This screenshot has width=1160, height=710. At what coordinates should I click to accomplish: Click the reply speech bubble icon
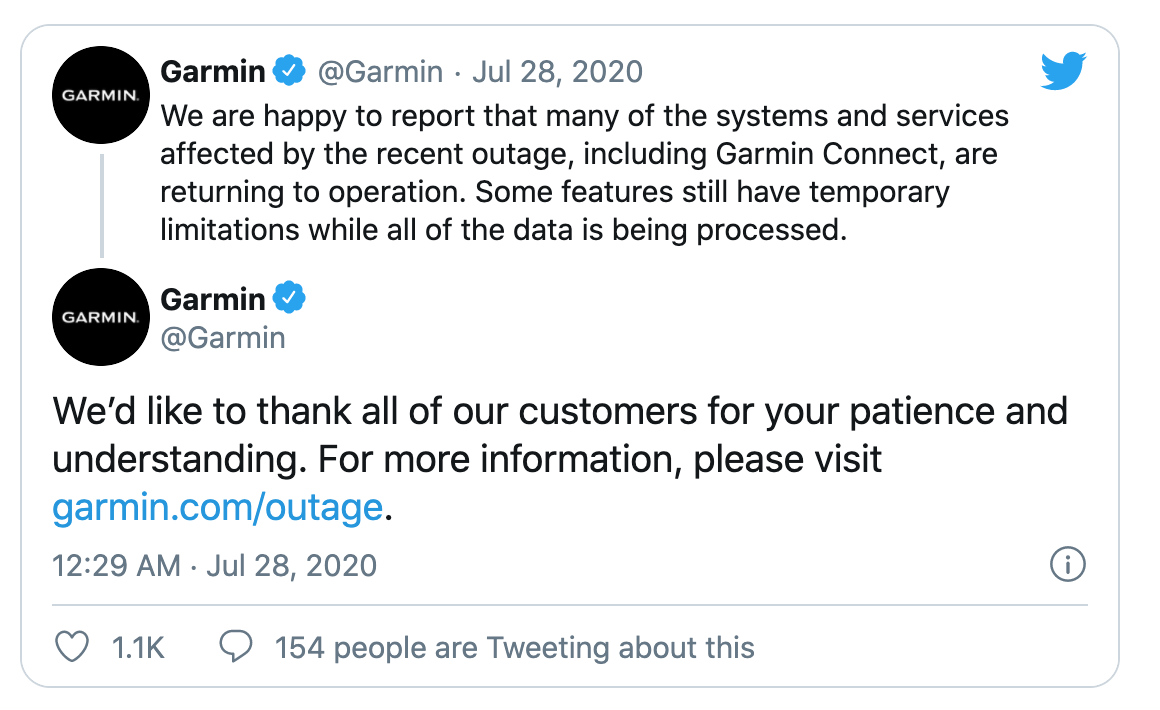236,646
